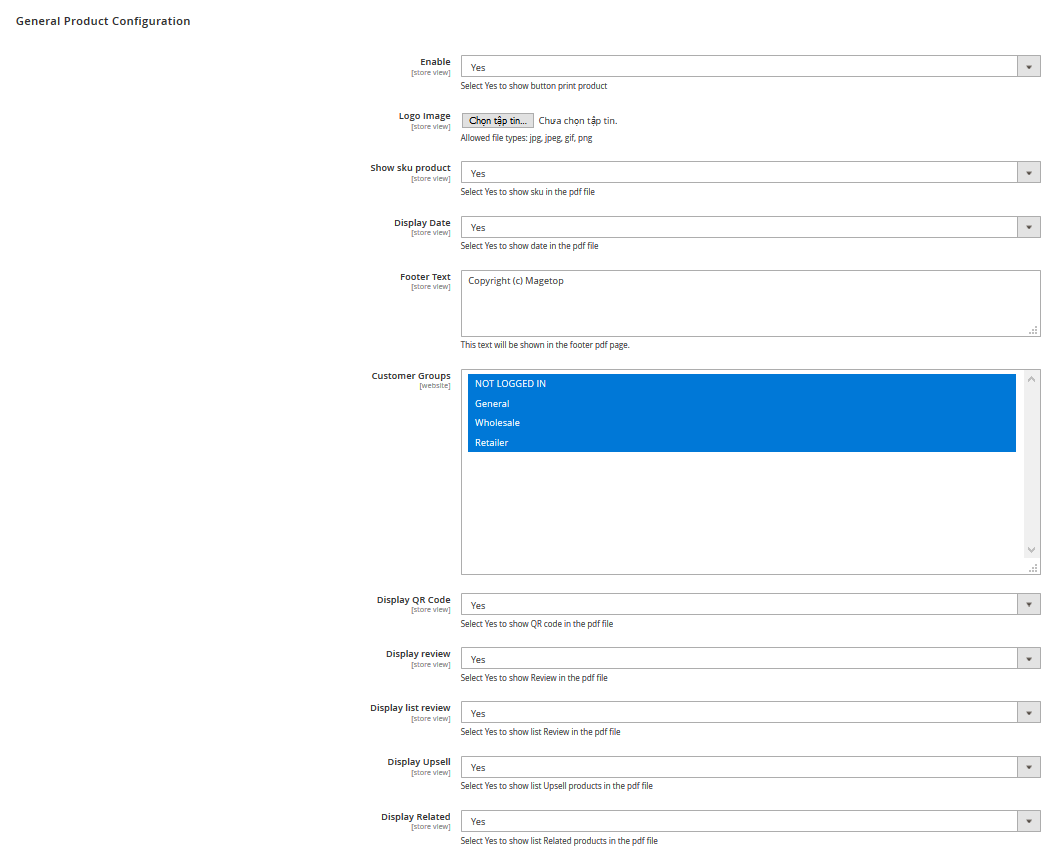1060x860 pixels.
Task: Open the Display Related dropdown
Action: point(749,821)
